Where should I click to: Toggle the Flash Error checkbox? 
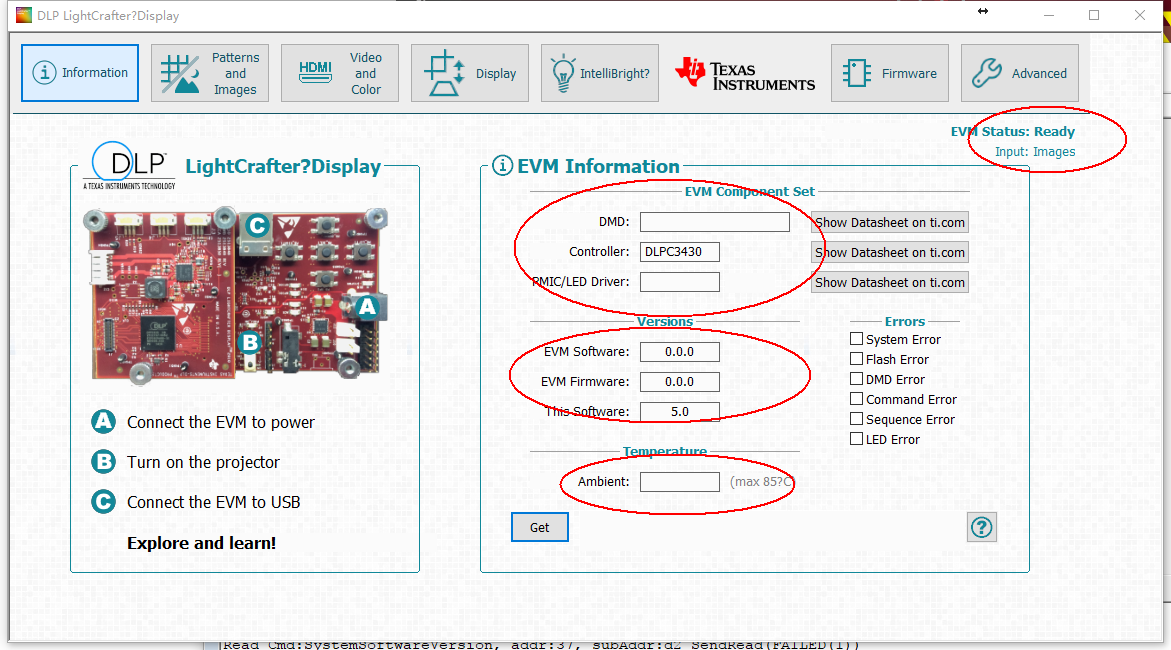857,359
